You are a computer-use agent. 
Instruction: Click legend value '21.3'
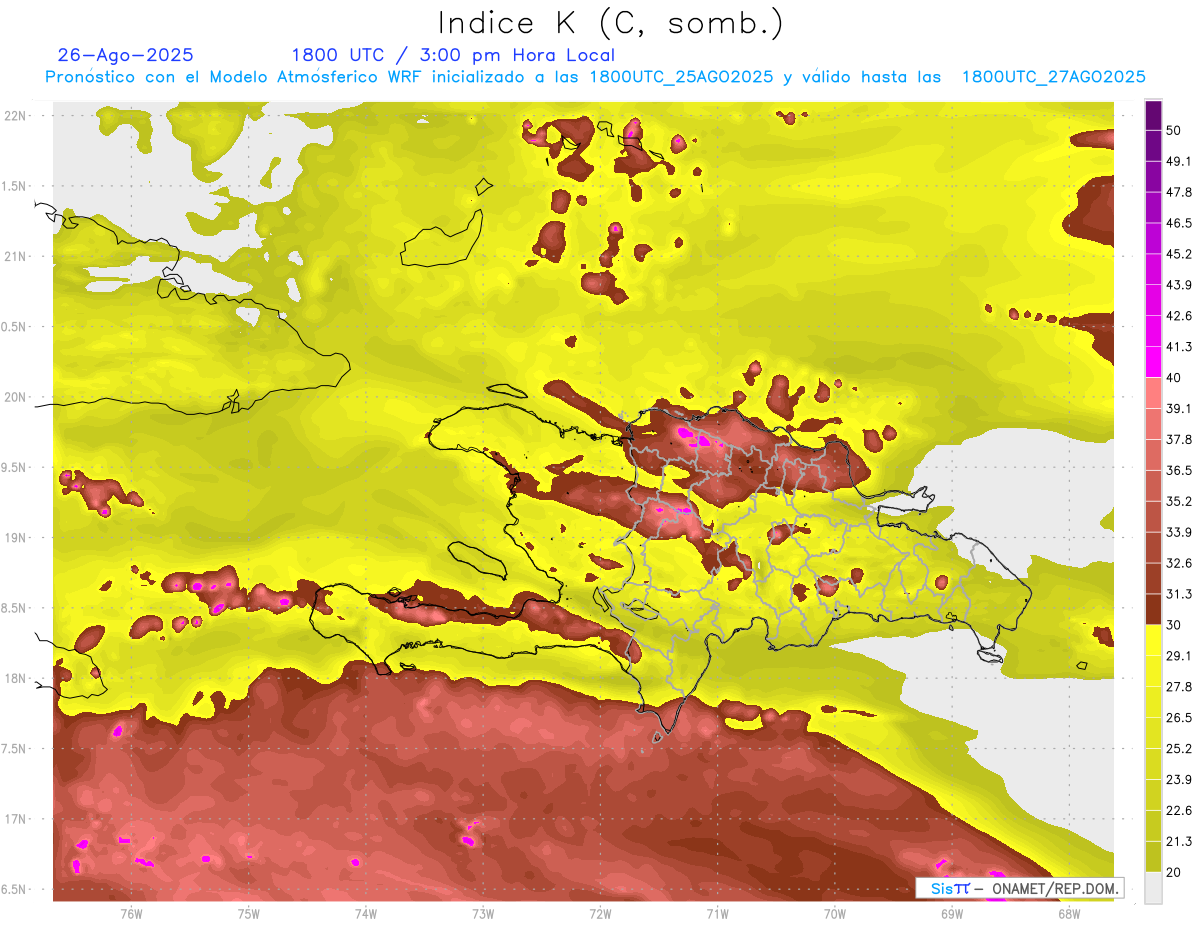tap(1178, 842)
